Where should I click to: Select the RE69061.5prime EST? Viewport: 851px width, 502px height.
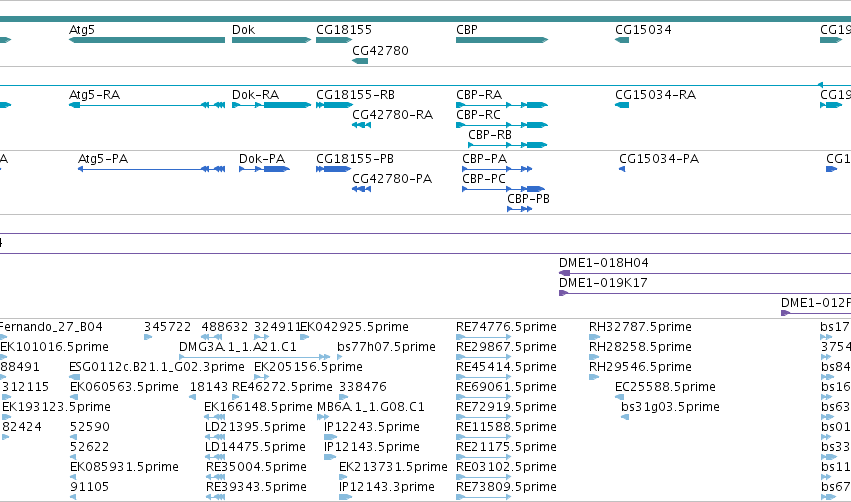pos(484,397)
